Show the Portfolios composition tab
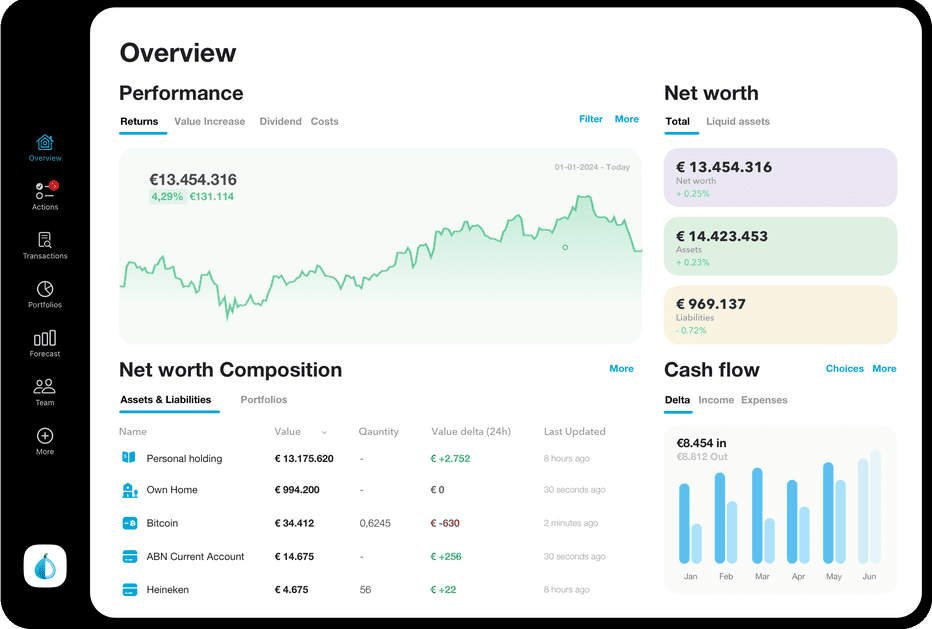 pyautogui.click(x=263, y=400)
